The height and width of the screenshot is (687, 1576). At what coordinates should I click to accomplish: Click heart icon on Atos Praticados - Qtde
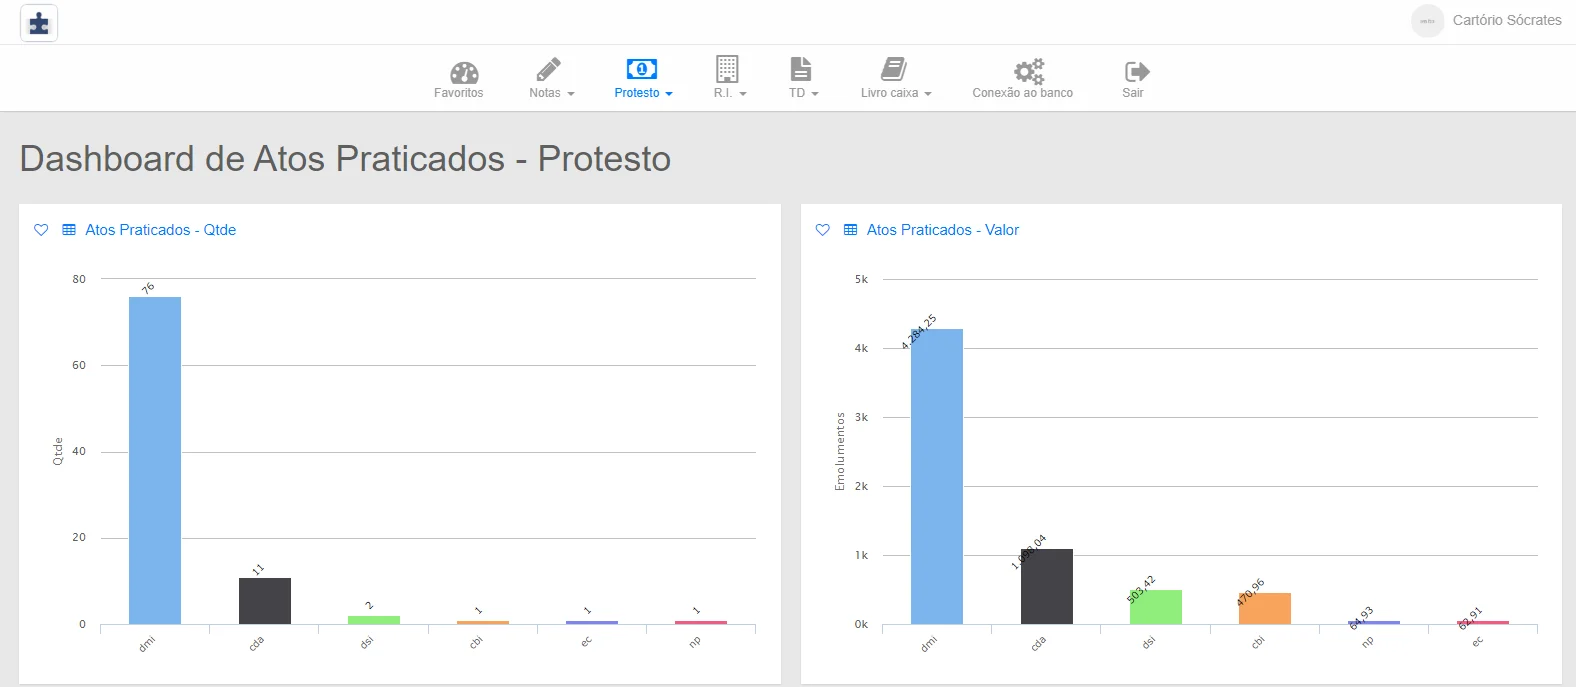pos(41,230)
